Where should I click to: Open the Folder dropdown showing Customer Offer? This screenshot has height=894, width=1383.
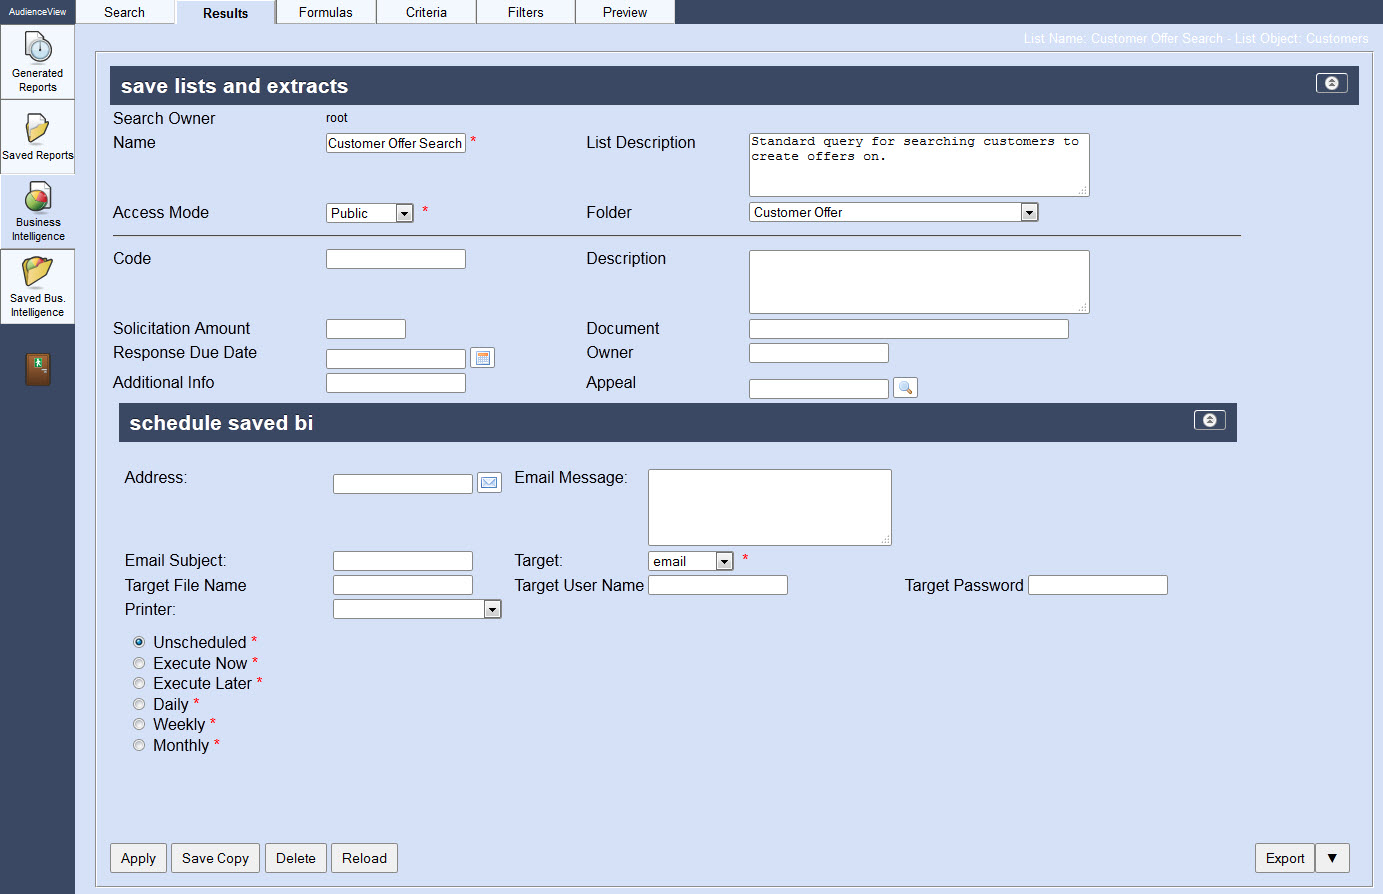click(894, 212)
